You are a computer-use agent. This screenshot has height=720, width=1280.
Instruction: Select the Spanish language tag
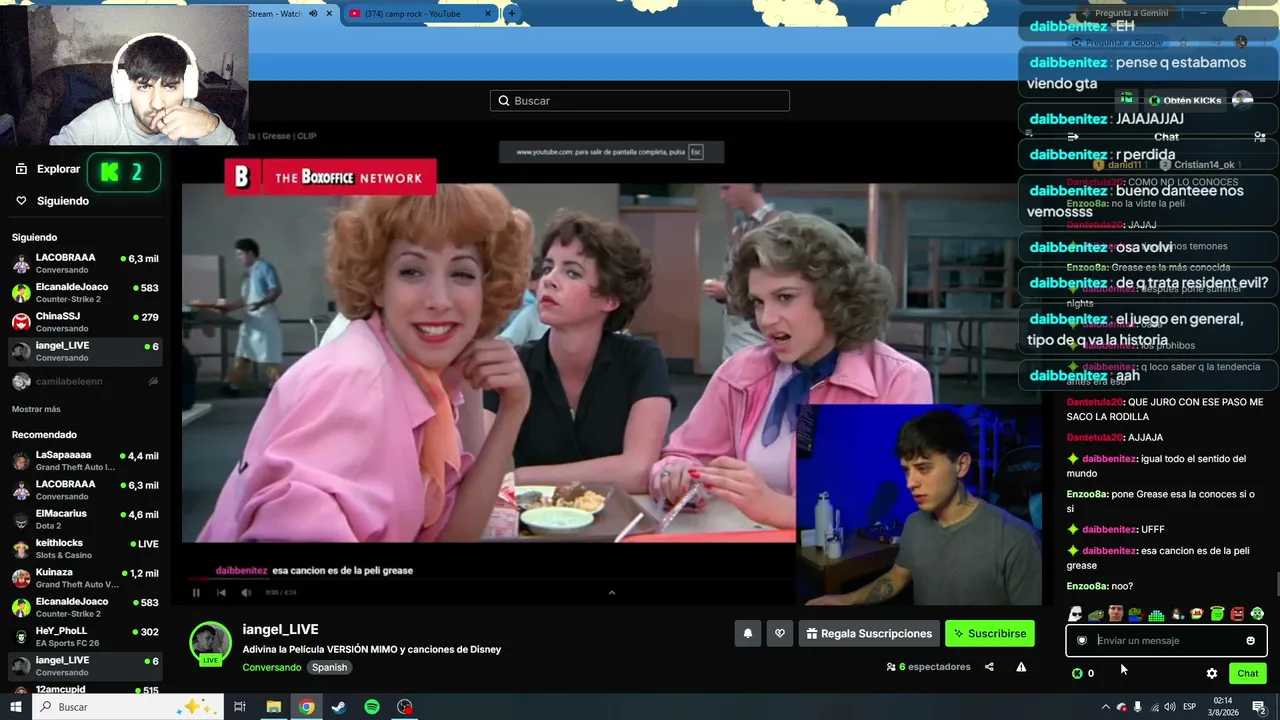pos(329,667)
